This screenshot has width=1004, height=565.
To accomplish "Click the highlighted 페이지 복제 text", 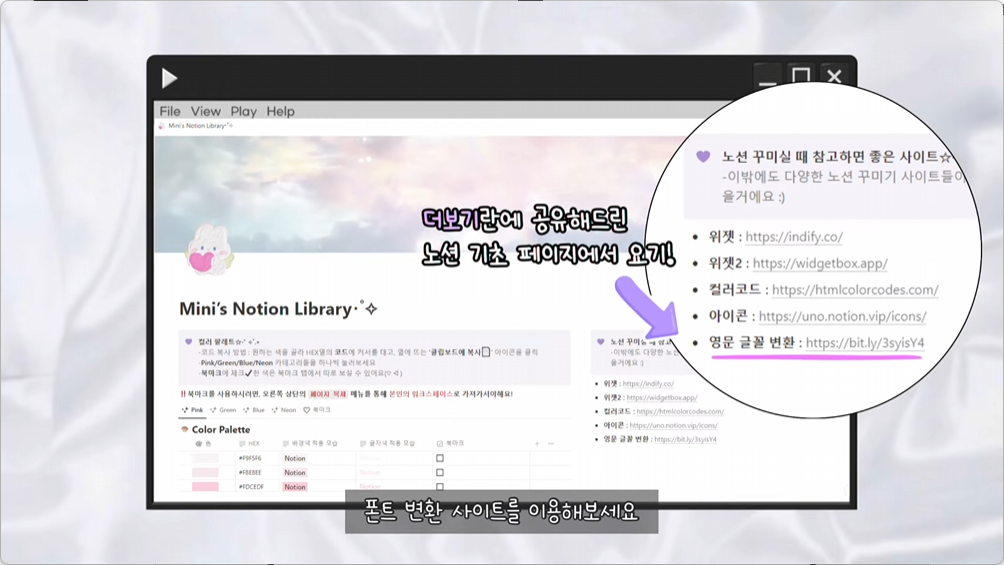I will point(328,394).
